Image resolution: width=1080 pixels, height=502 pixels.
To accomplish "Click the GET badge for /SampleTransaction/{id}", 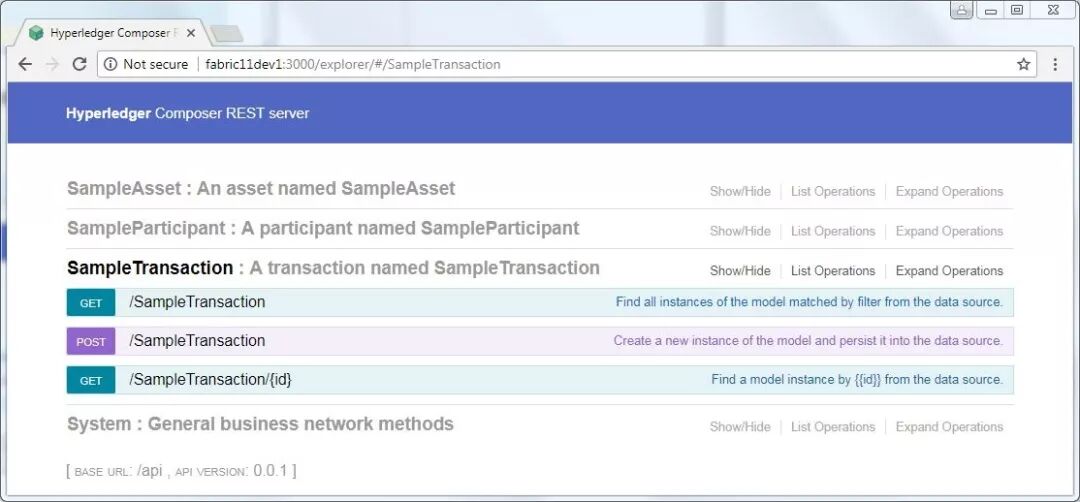I will pos(91,380).
